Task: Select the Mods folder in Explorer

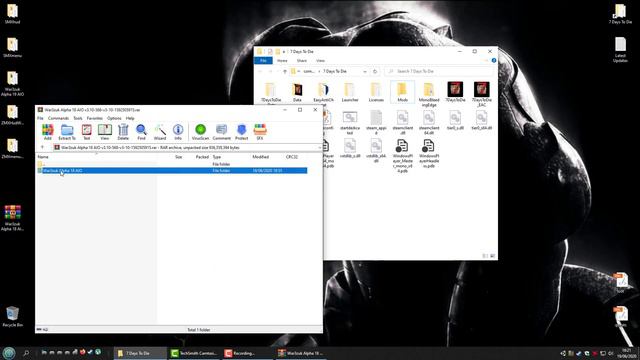Action: [x=402, y=92]
